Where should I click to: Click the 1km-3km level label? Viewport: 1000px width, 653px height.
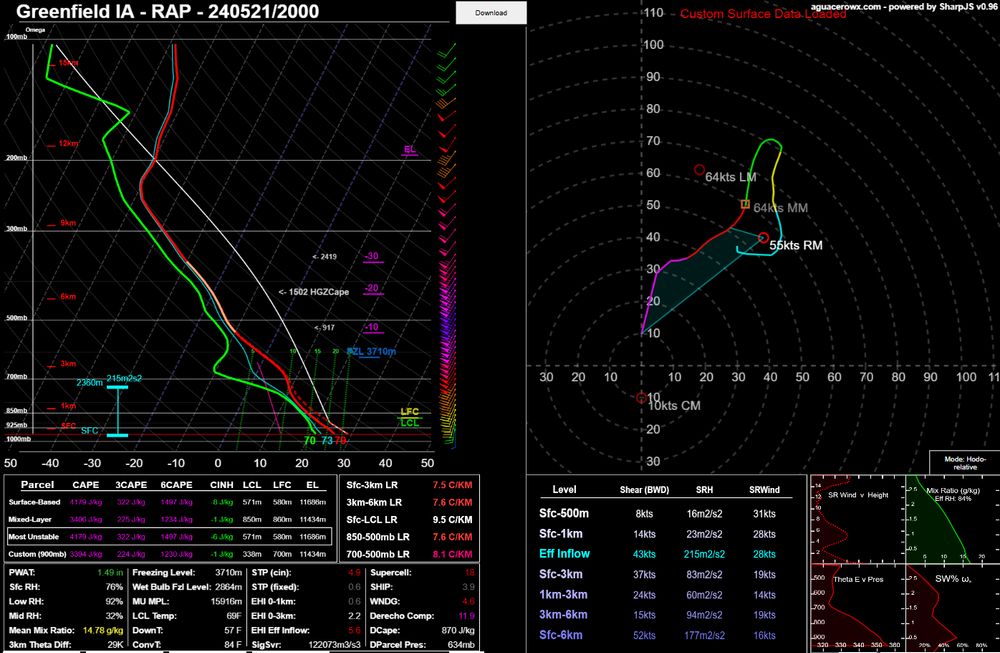point(563,594)
